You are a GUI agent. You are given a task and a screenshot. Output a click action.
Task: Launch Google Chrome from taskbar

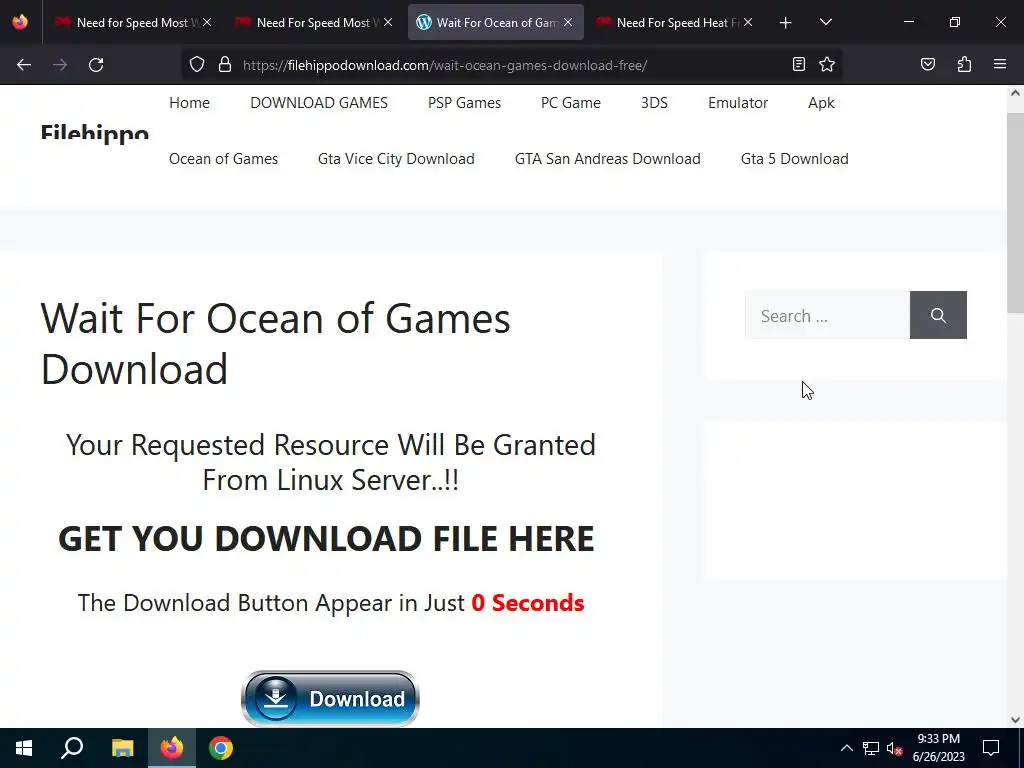coord(221,748)
